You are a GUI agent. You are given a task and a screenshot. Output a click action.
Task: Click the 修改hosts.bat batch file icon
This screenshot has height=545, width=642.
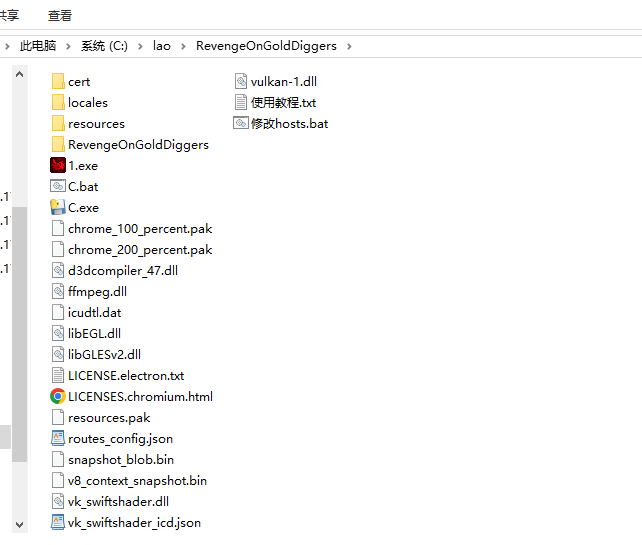pyautogui.click(x=241, y=124)
